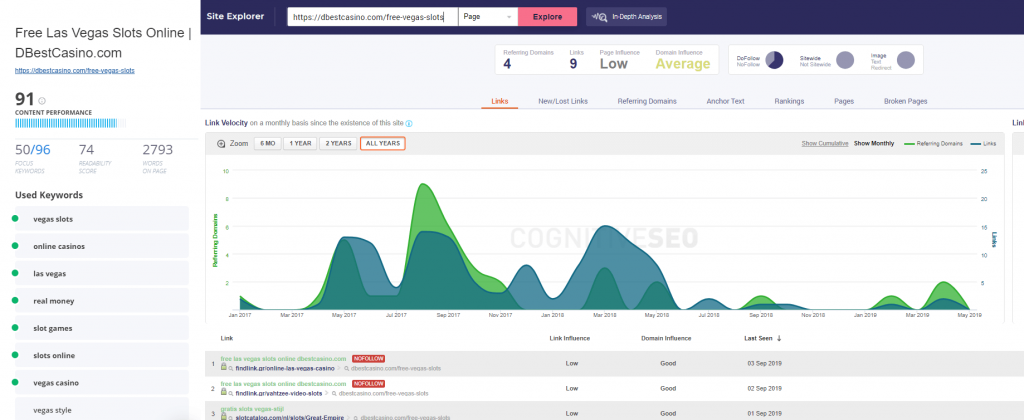Click the info icon next to score 91

pyautogui.click(x=42, y=101)
